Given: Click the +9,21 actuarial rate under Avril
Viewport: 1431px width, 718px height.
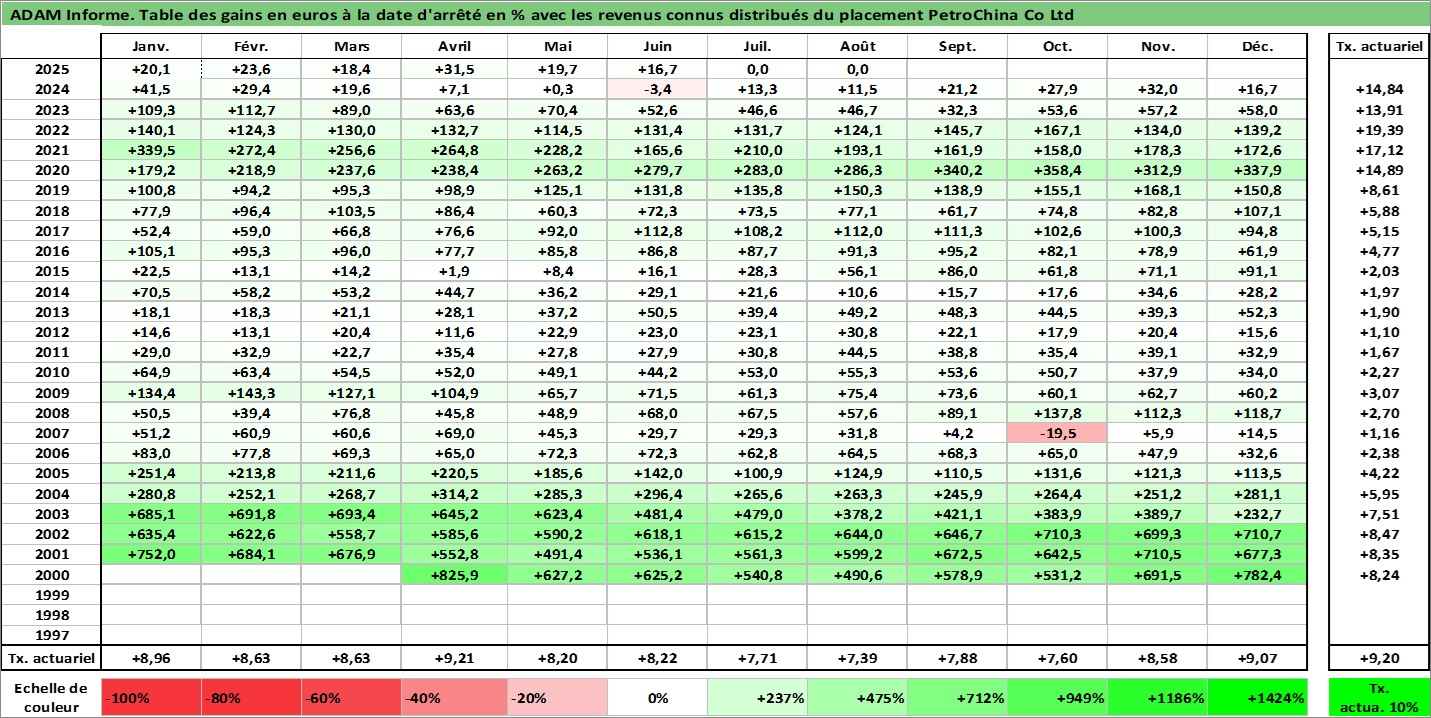Looking at the screenshot, I should tap(454, 658).
